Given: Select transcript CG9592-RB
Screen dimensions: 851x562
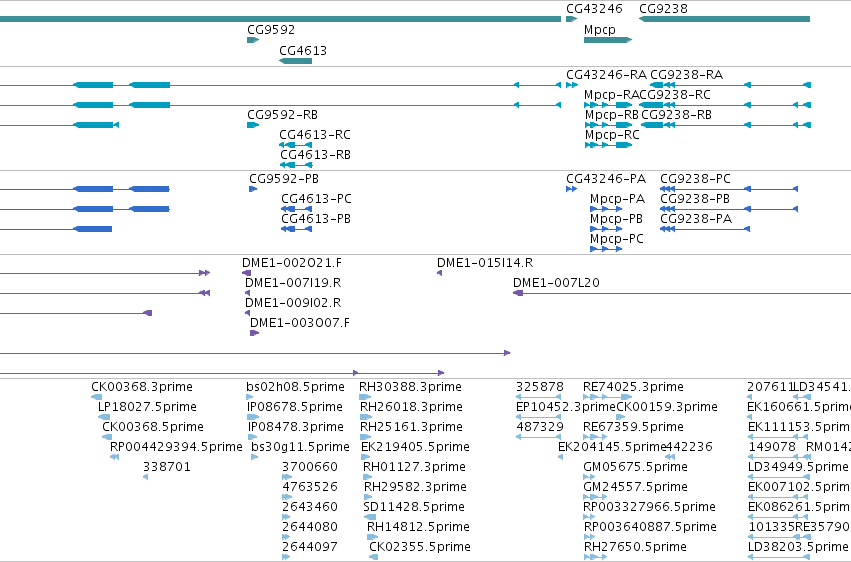Looking at the screenshot, I should pos(282,114).
